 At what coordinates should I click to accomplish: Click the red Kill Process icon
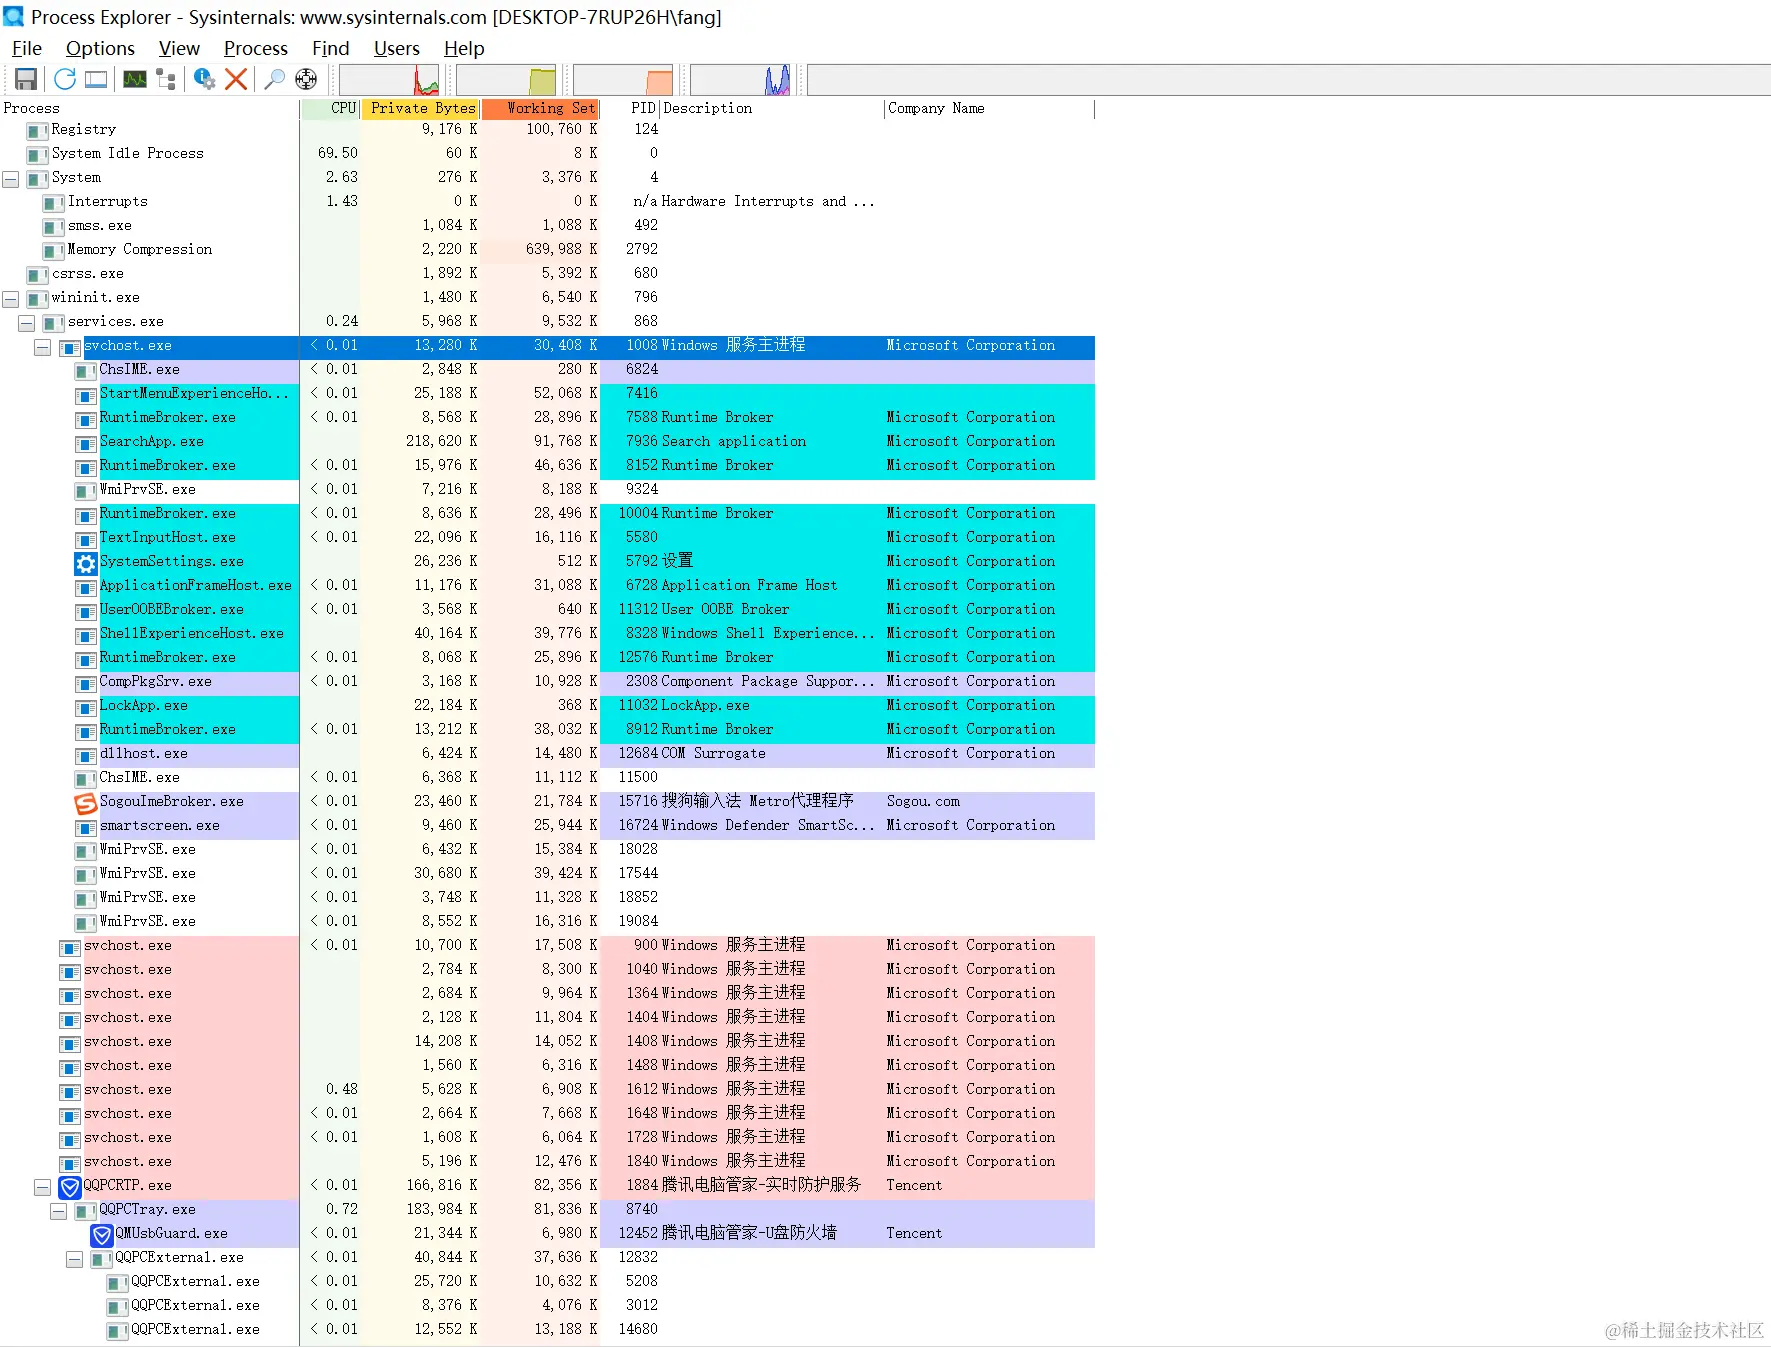pyautogui.click(x=236, y=79)
